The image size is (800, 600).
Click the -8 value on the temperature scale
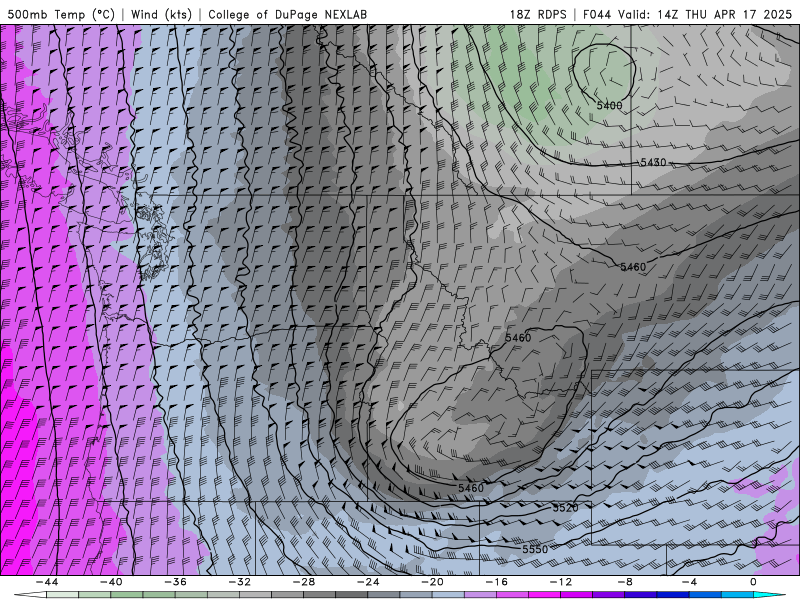click(625, 582)
